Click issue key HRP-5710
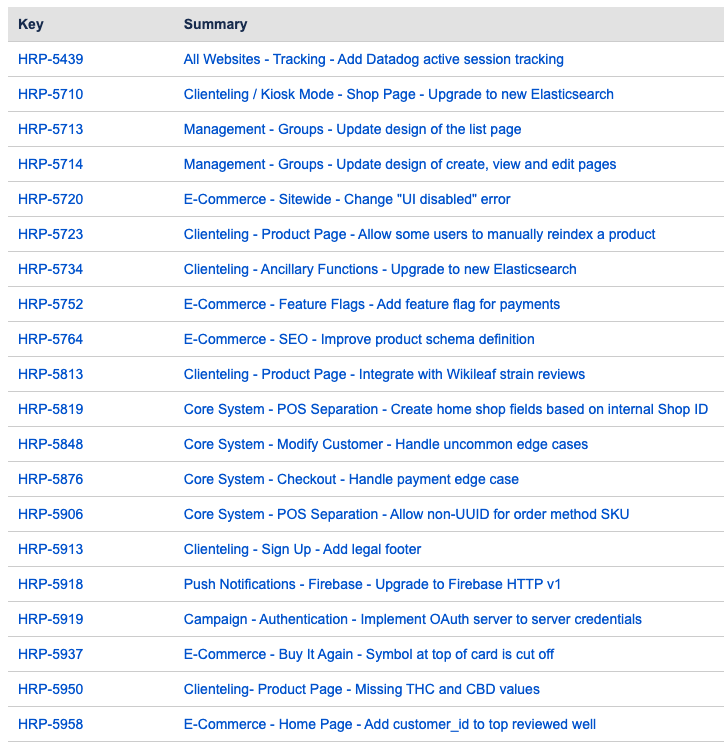This screenshot has width=724, height=751. (x=50, y=94)
